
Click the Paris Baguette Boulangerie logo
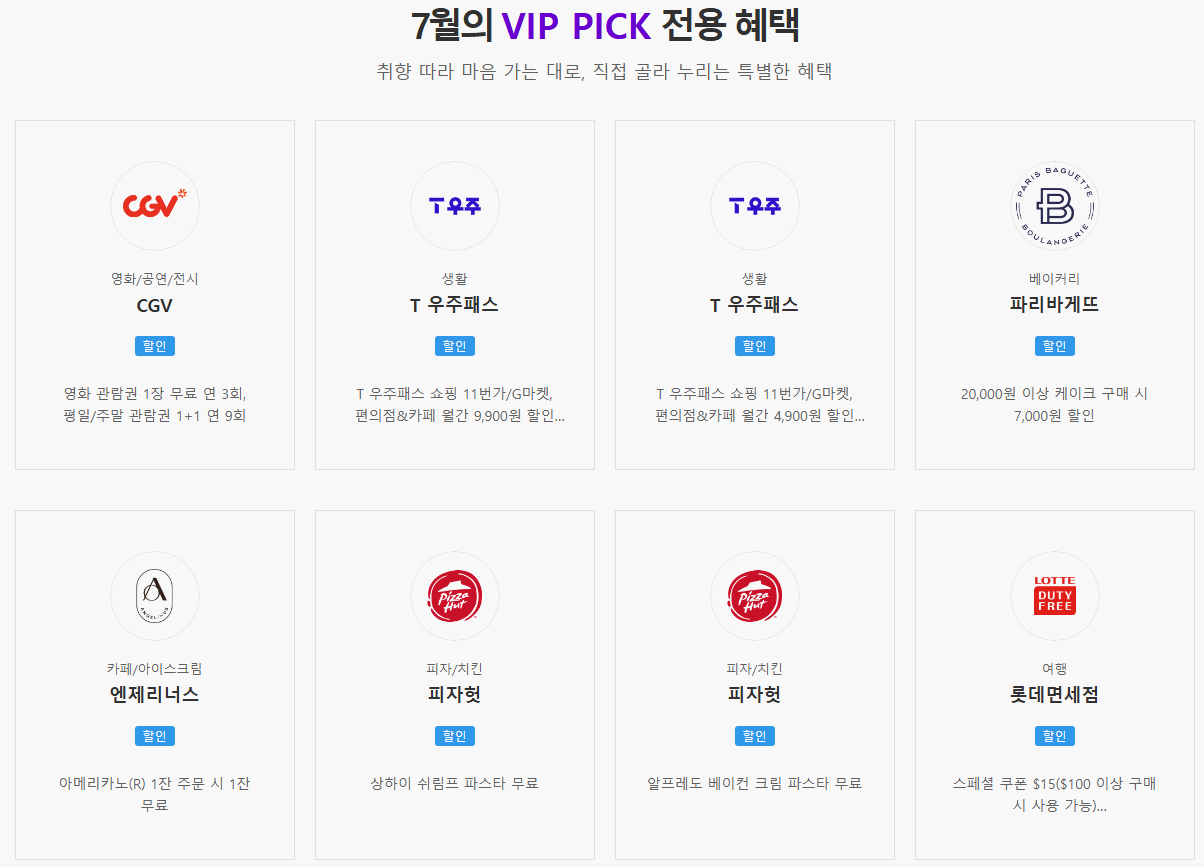coord(1055,206)
